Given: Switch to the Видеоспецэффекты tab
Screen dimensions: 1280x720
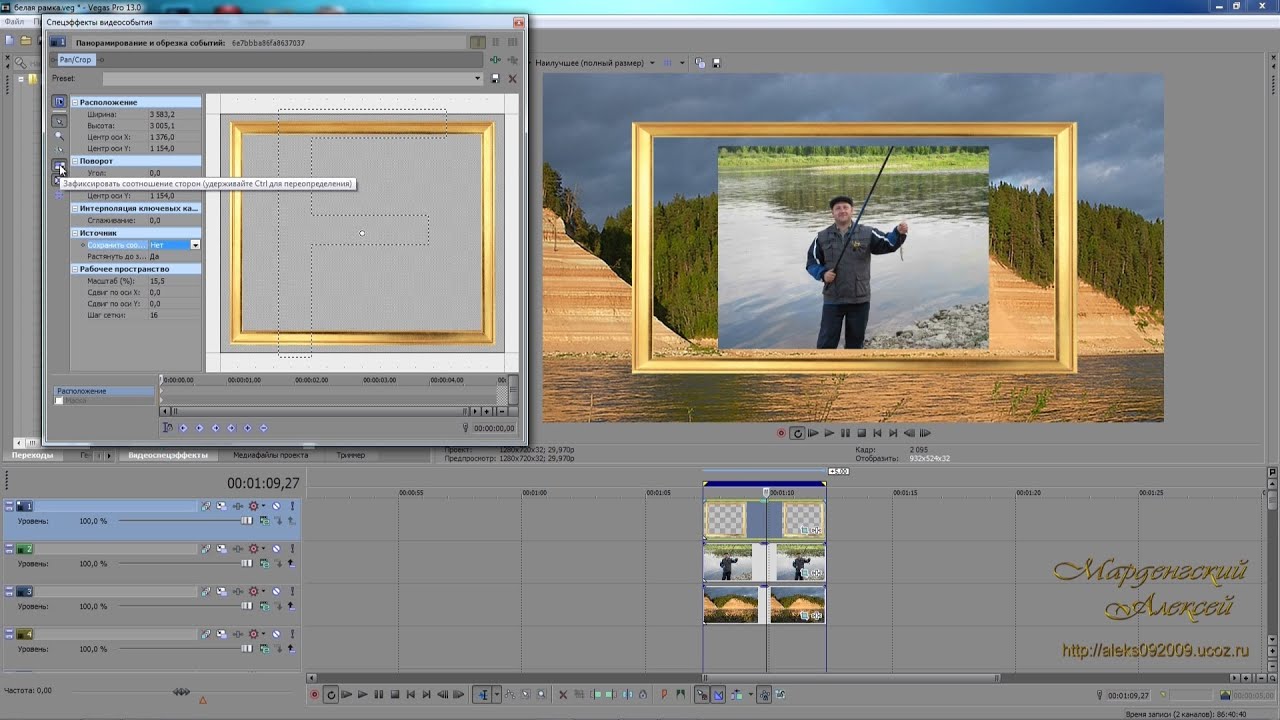Looking at the screenshot, I should pyautogui.click(x=168, y=455).
